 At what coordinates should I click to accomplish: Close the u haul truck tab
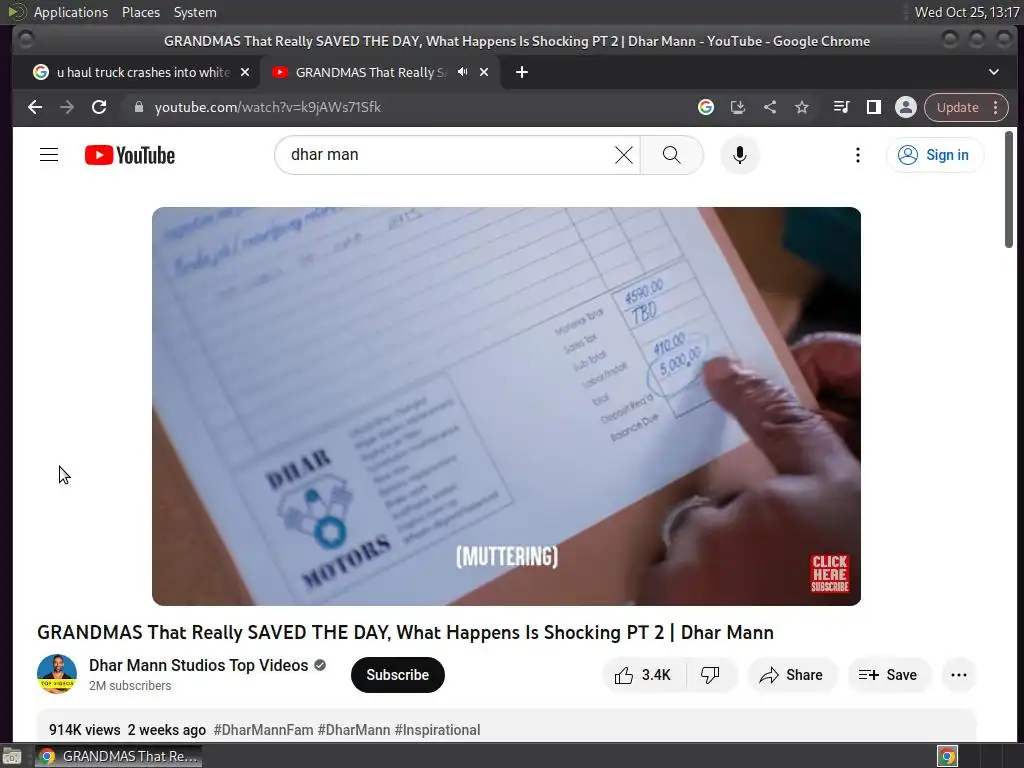point(245,72)
